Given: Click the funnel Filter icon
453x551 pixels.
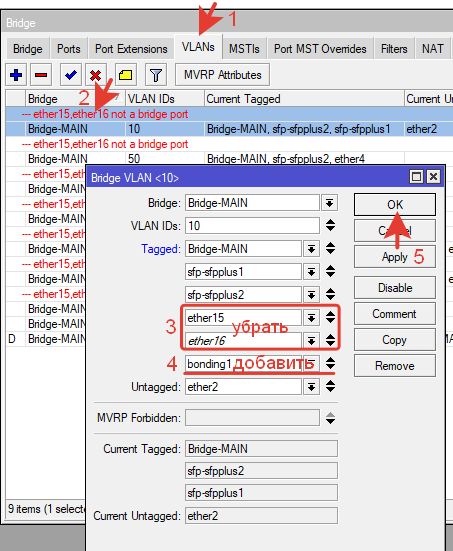Looking at the screenshot, I should pos(156,75).
